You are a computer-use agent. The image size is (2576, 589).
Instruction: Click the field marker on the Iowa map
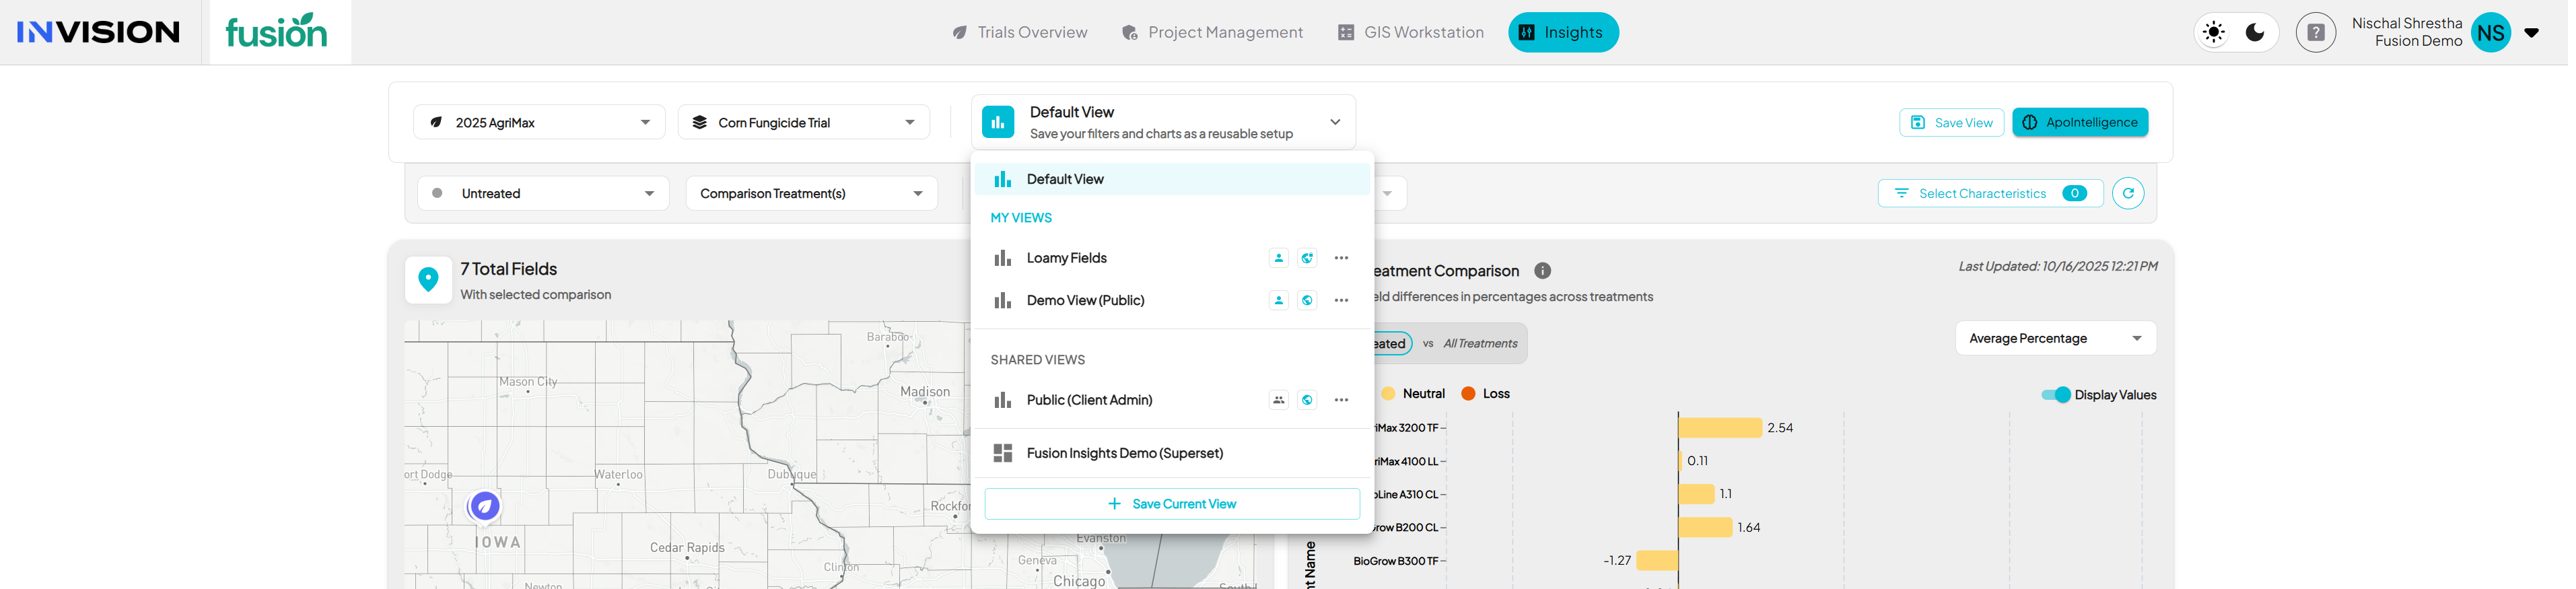[484, 506]
